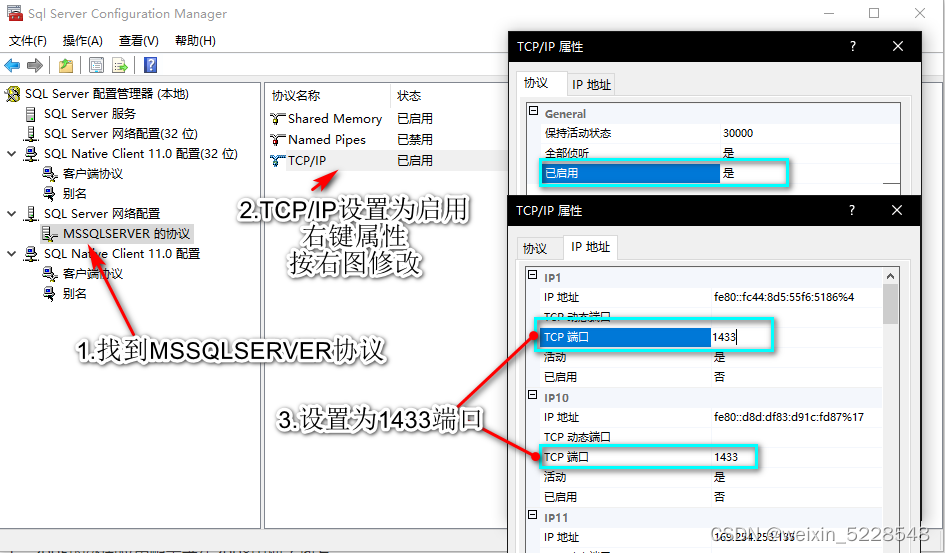Click the Shared Memory protocol icon

pos(277,119)
